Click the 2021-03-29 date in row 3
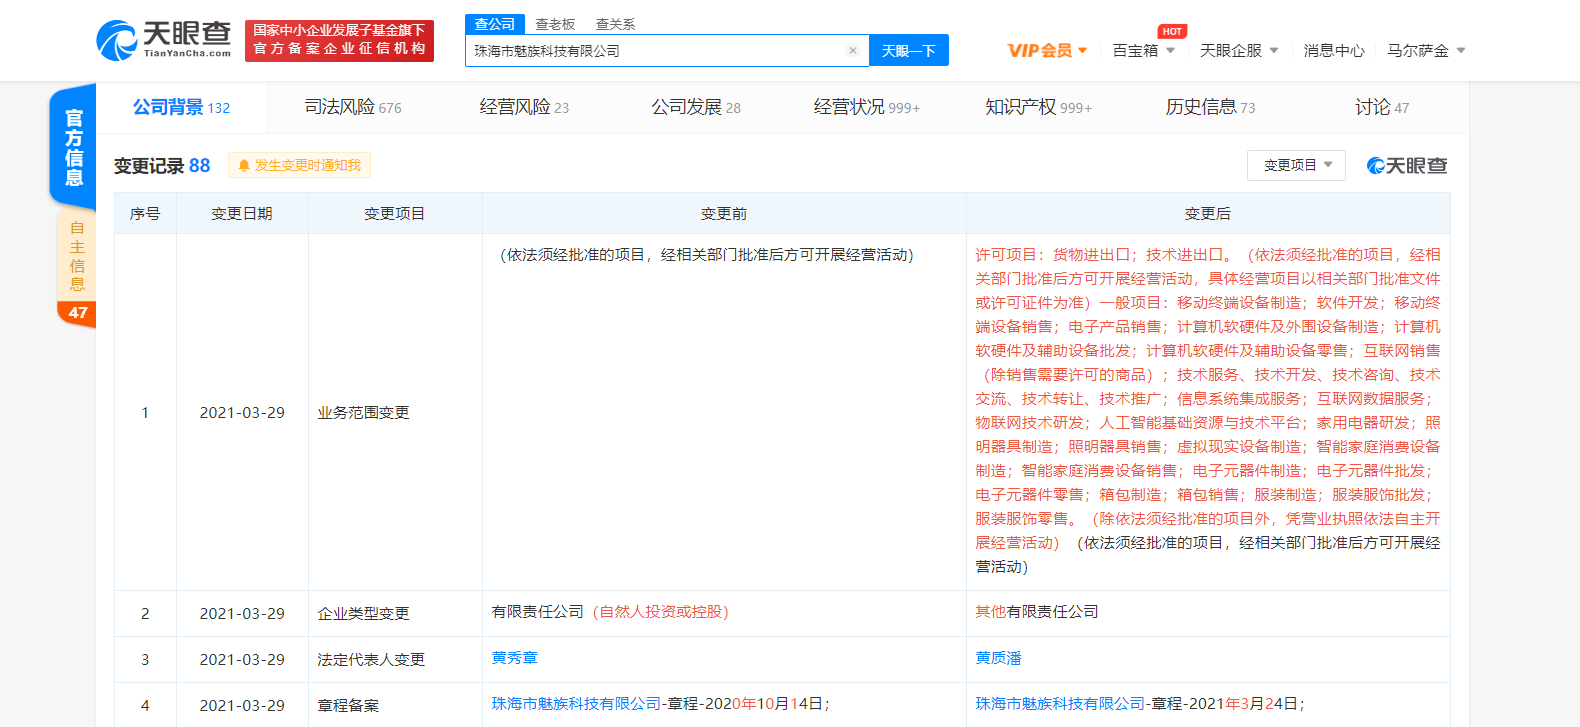Viewport: 1580px width, 727px height. pos(242,660)
